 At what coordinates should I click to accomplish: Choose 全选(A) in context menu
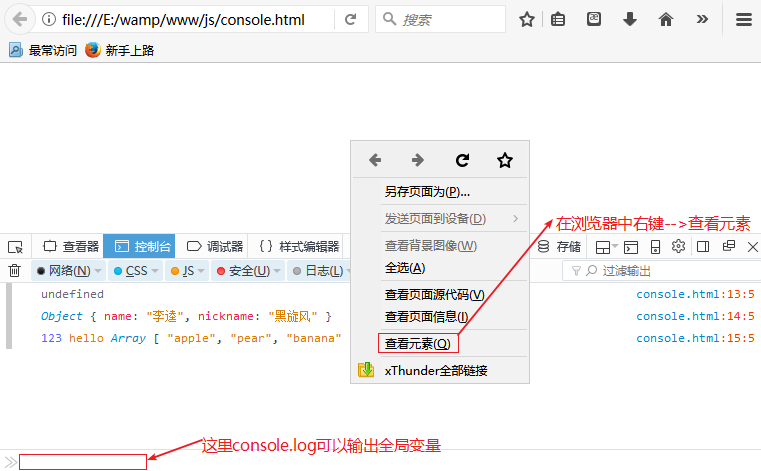440,268
